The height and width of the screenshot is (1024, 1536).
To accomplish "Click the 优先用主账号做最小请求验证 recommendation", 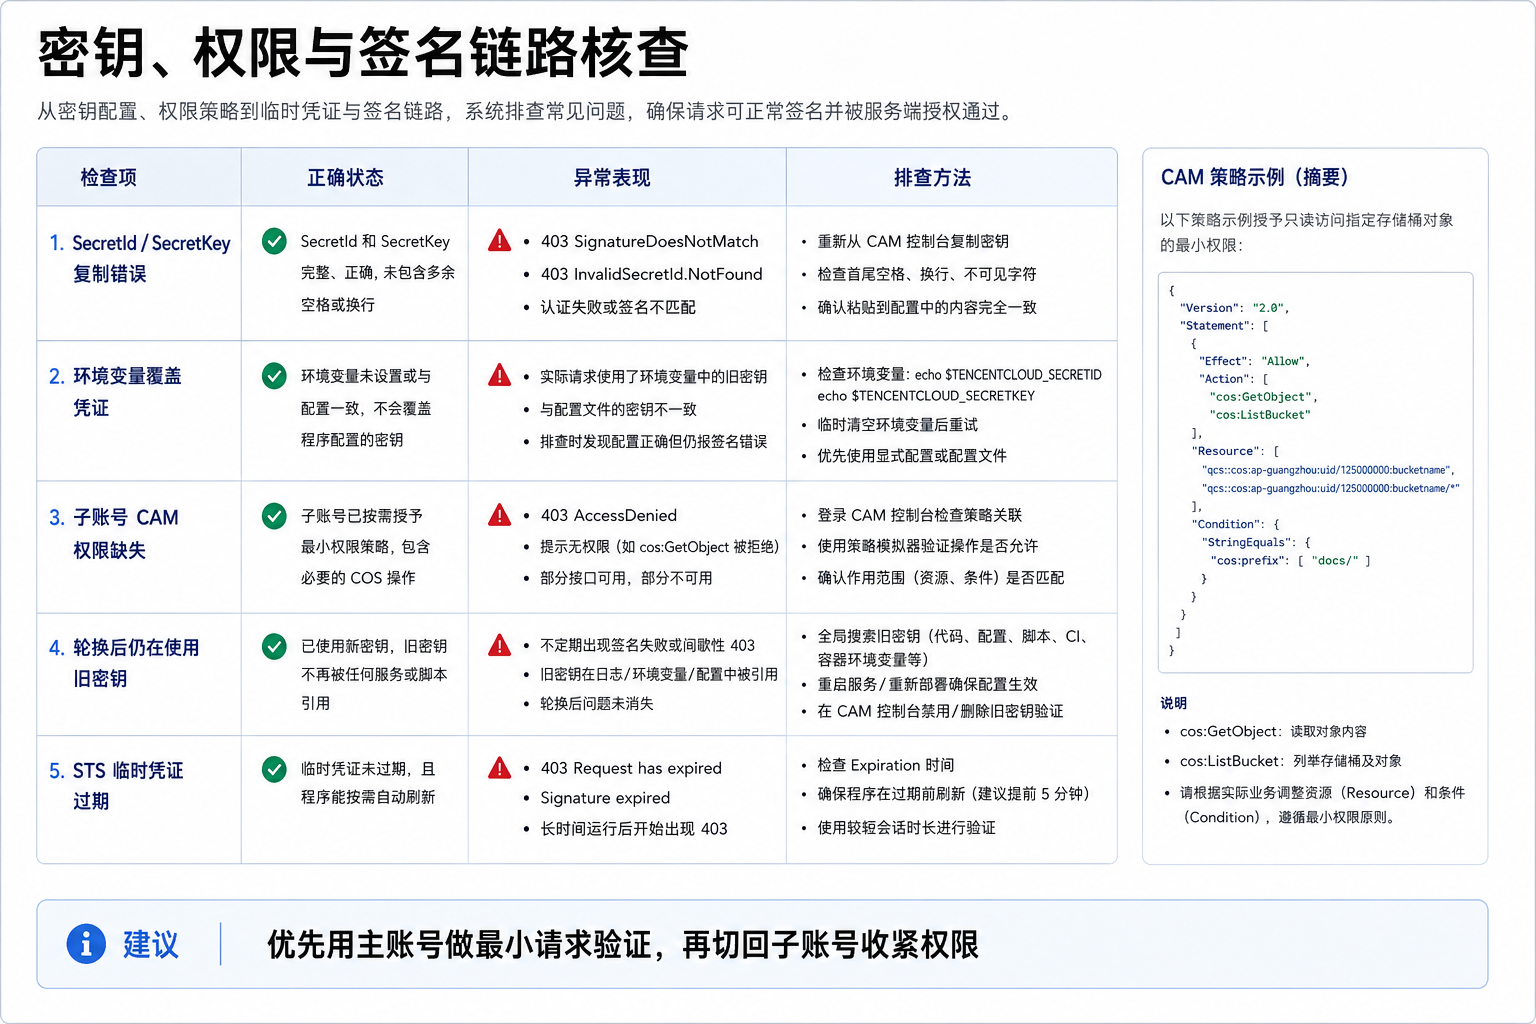I will pyautogui.click(x=622, y=944).
